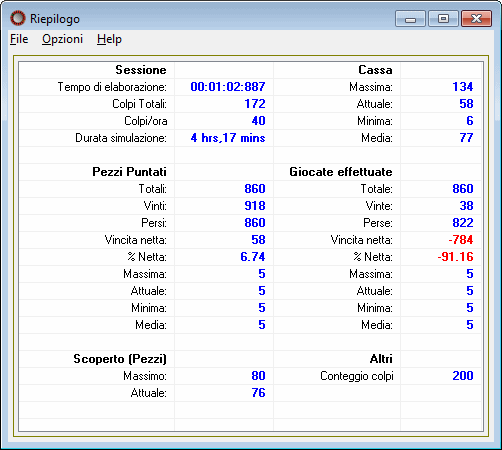Click the Giocate effettuate section header
Screen dimensions: 502x450
pos(341,172)
